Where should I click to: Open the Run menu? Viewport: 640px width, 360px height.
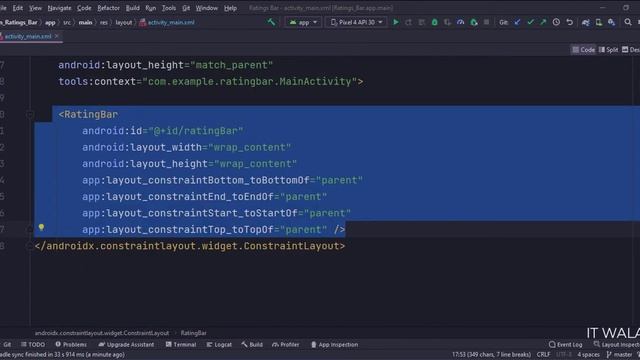point(151,8)
